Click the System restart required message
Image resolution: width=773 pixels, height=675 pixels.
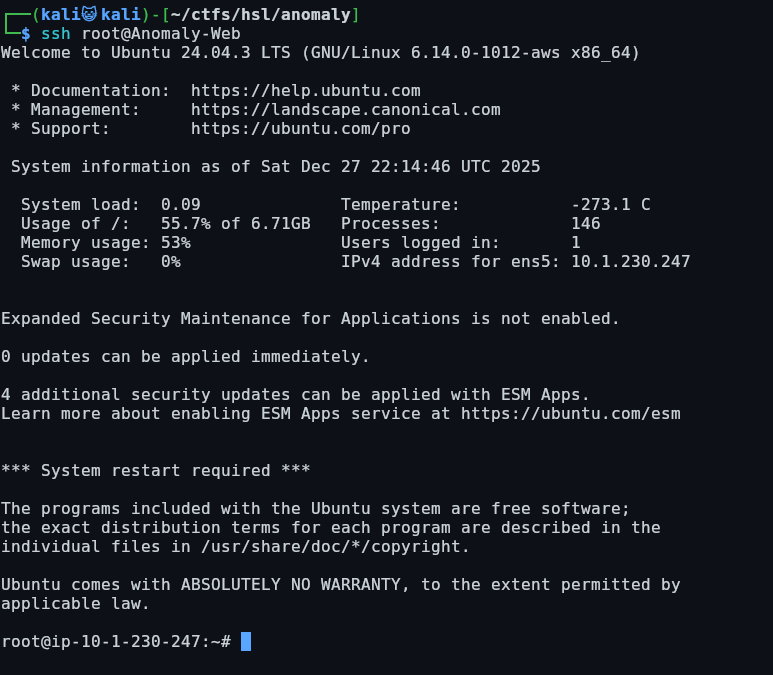tap(155, 470)
